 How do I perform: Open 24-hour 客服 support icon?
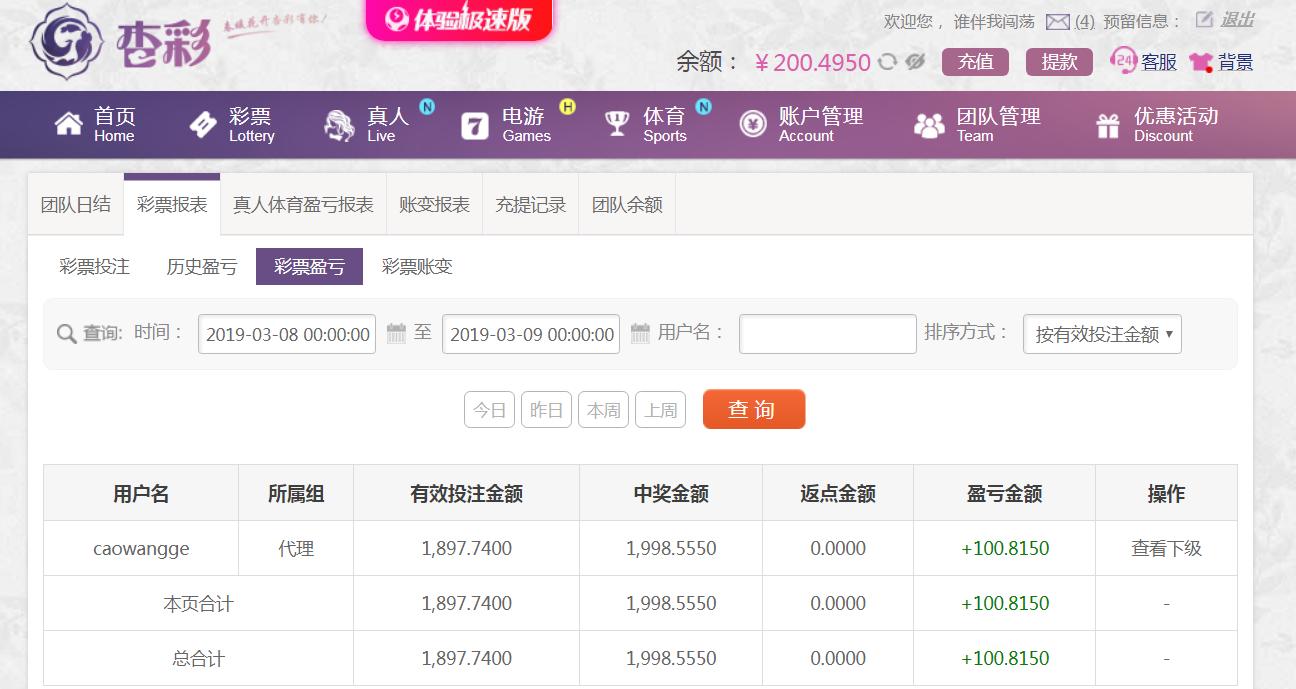[1125, 61]
